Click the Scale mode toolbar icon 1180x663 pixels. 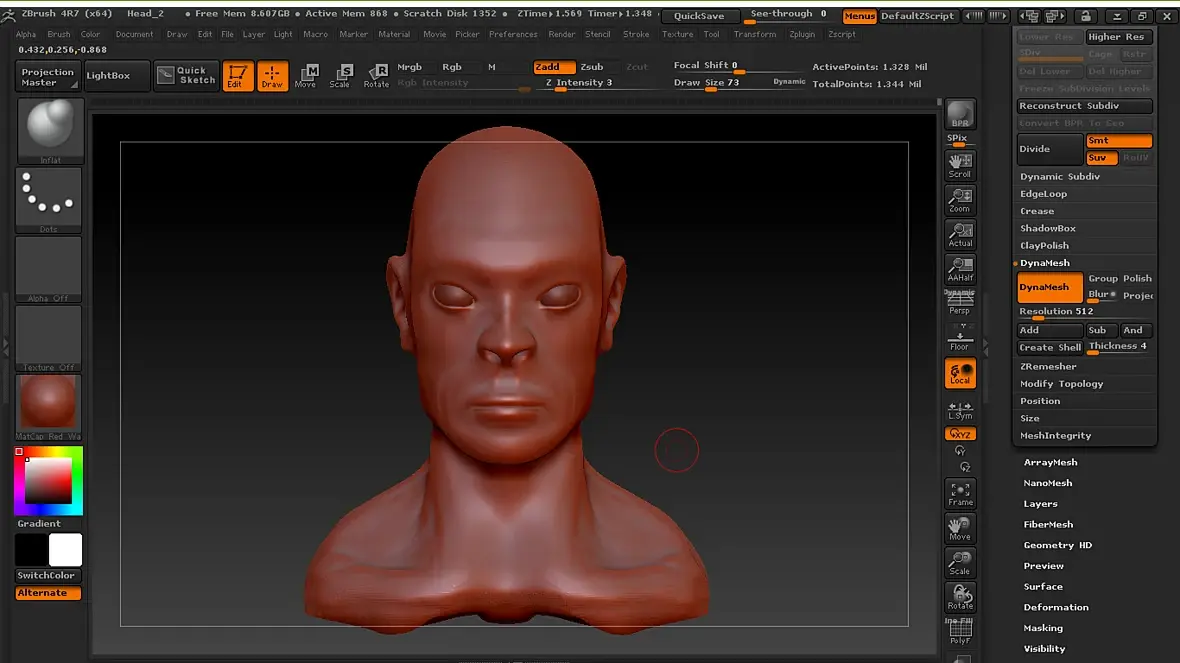pos(340,76)
